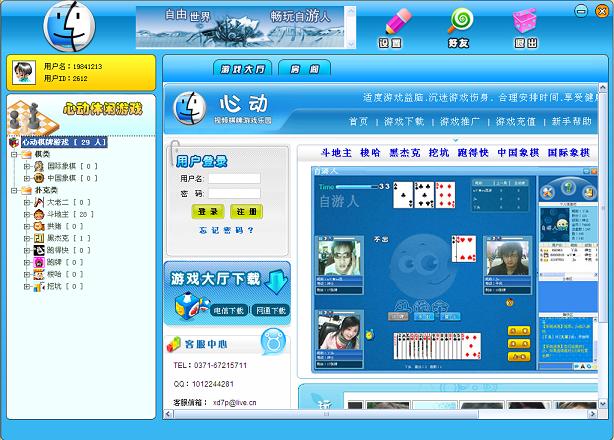Open 游戏充值 in the web navigation
Image resolution: width=614 pixels, height=440 pixels.
(x=516, y=121)
